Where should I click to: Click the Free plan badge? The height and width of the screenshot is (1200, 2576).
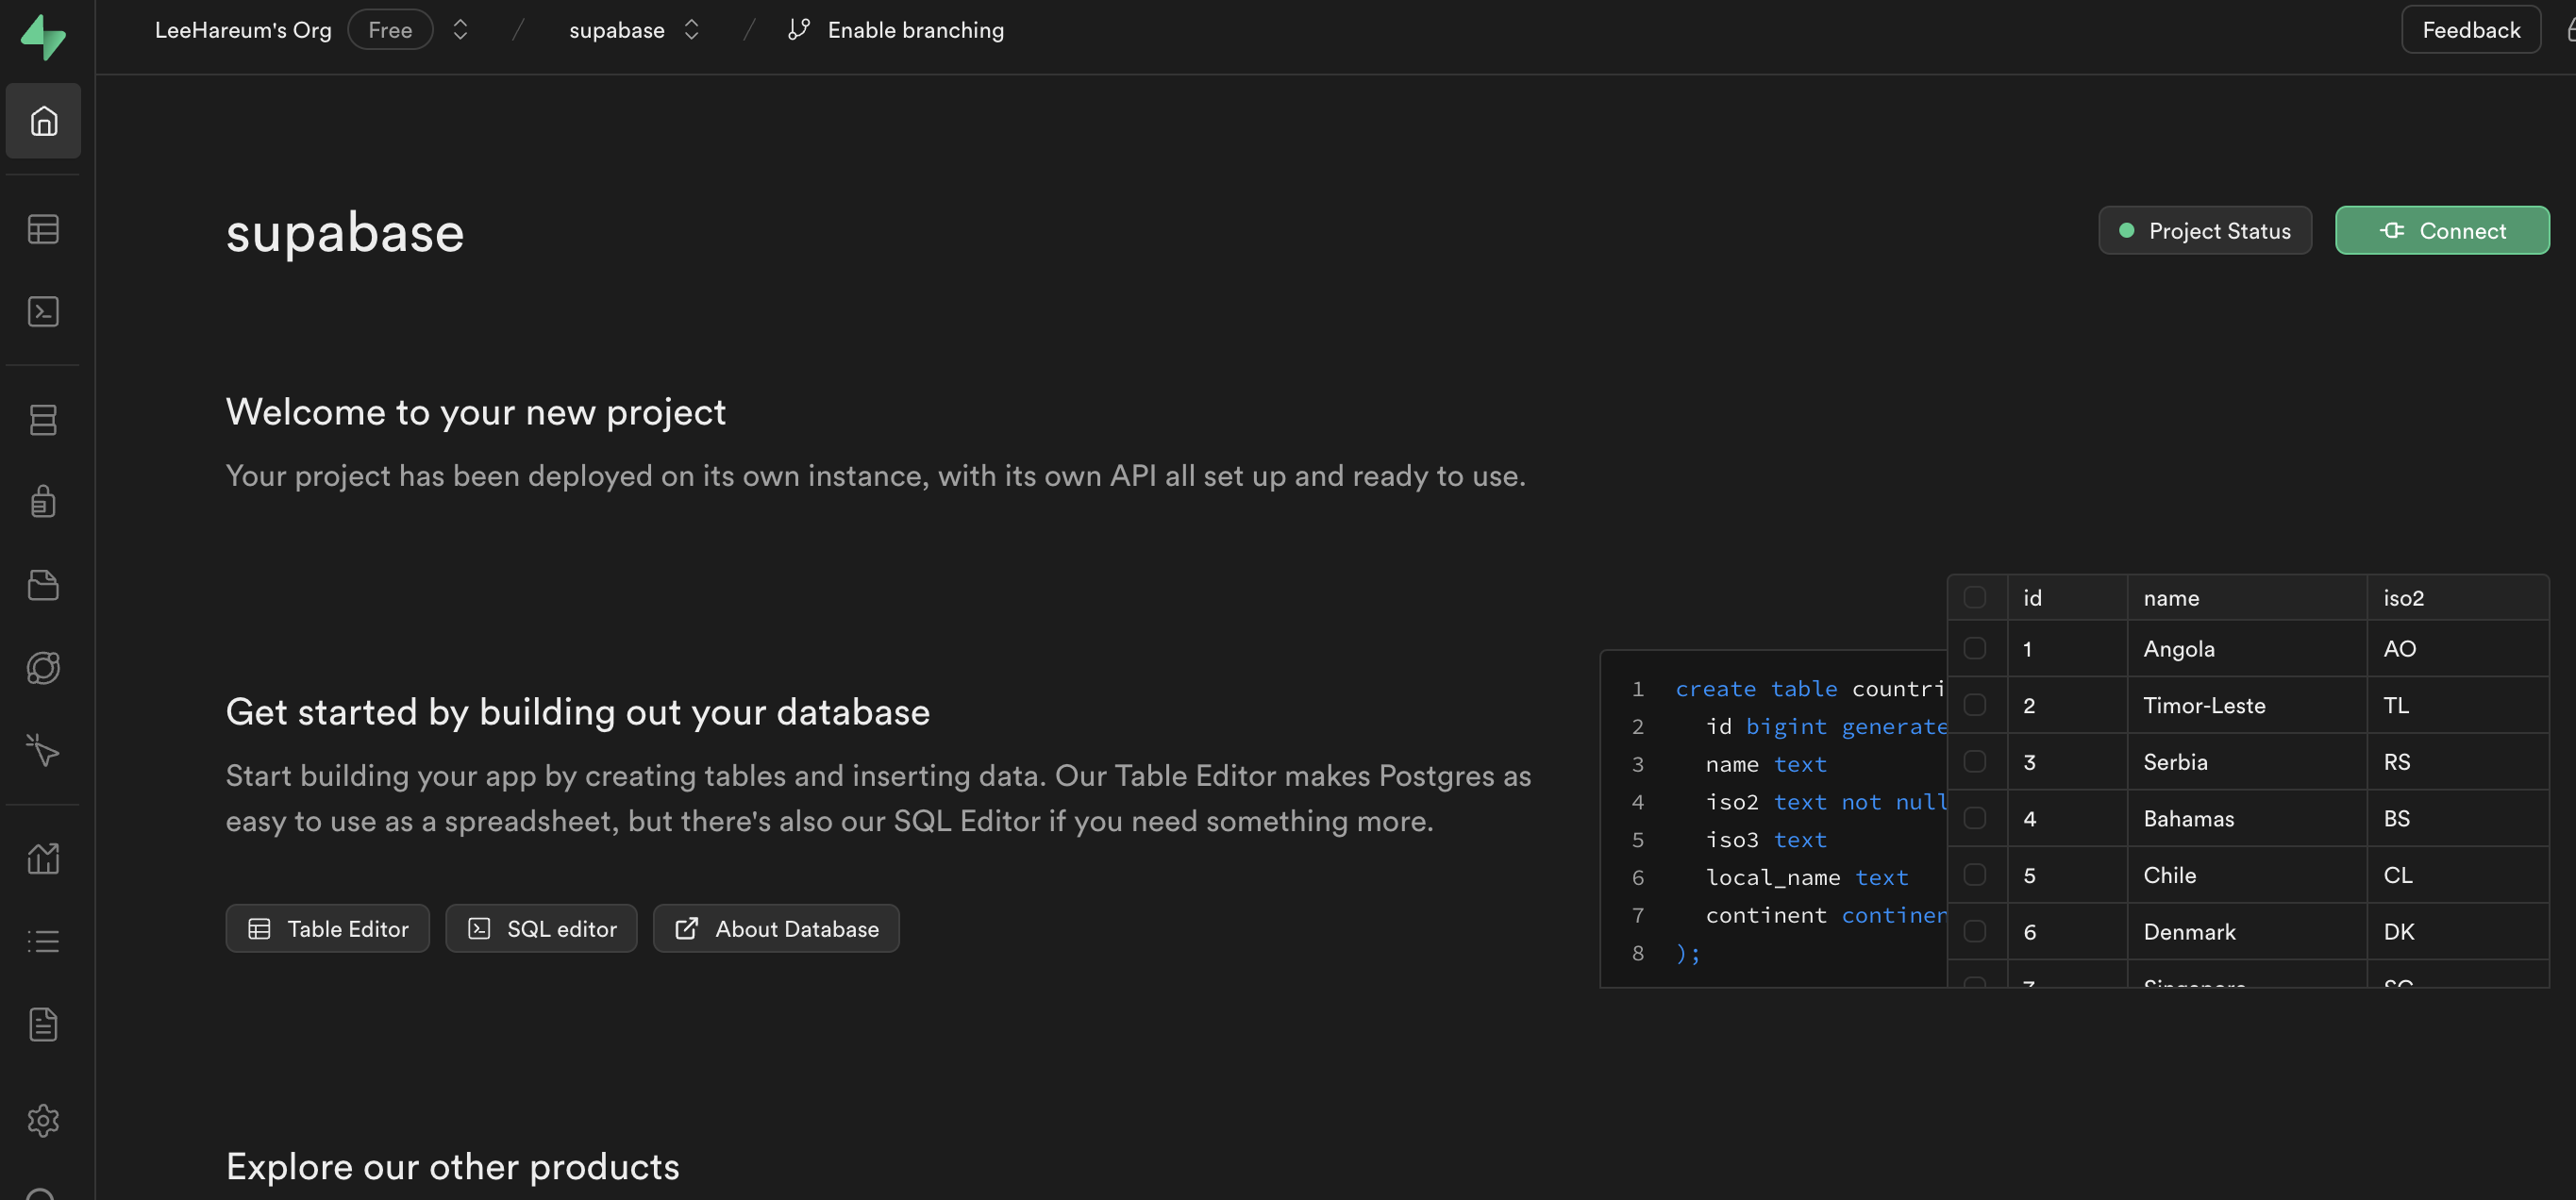click(x=390, y=30)
